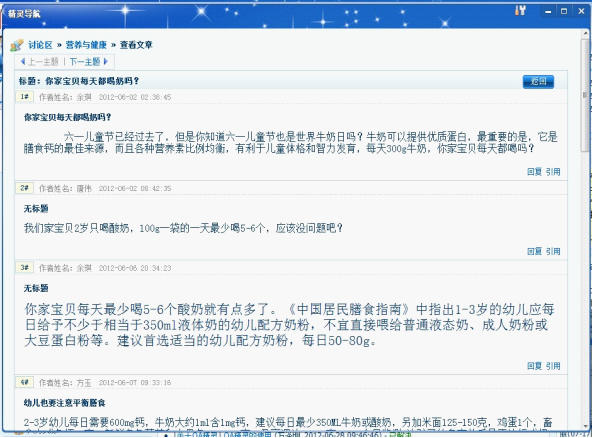Open the 讨论区 breadcrumb link
This screenshot has height=438, width=593.
coord(40,45)
